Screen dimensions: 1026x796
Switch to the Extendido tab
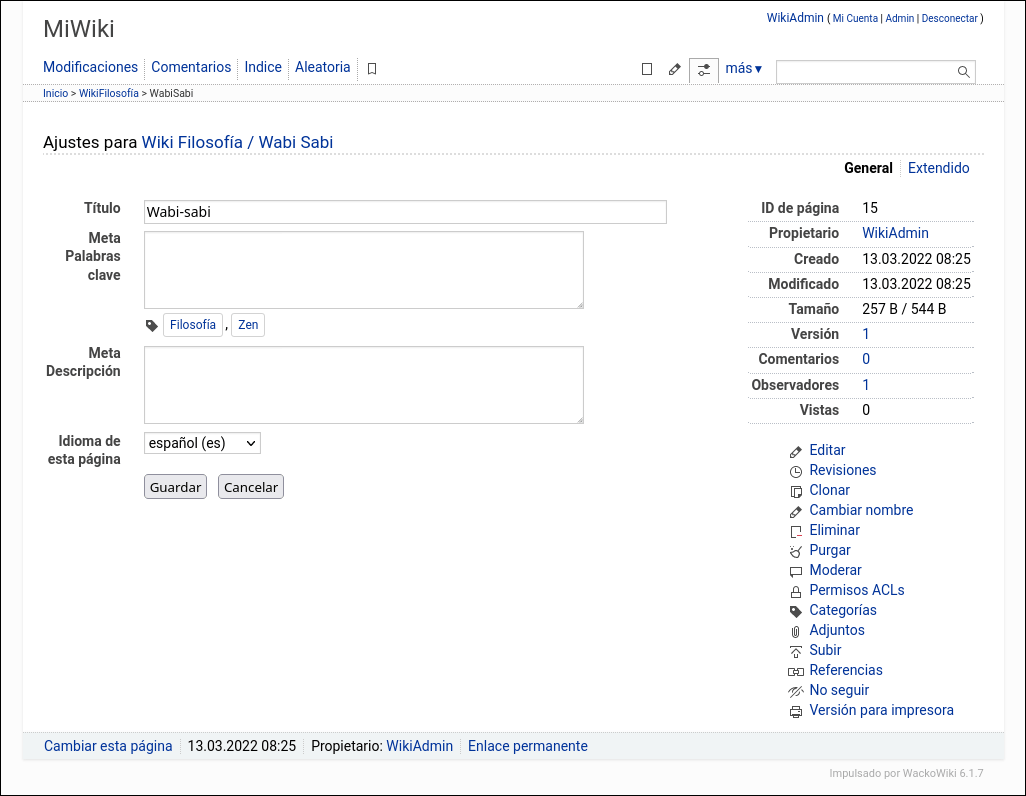[x=938, y=168]
